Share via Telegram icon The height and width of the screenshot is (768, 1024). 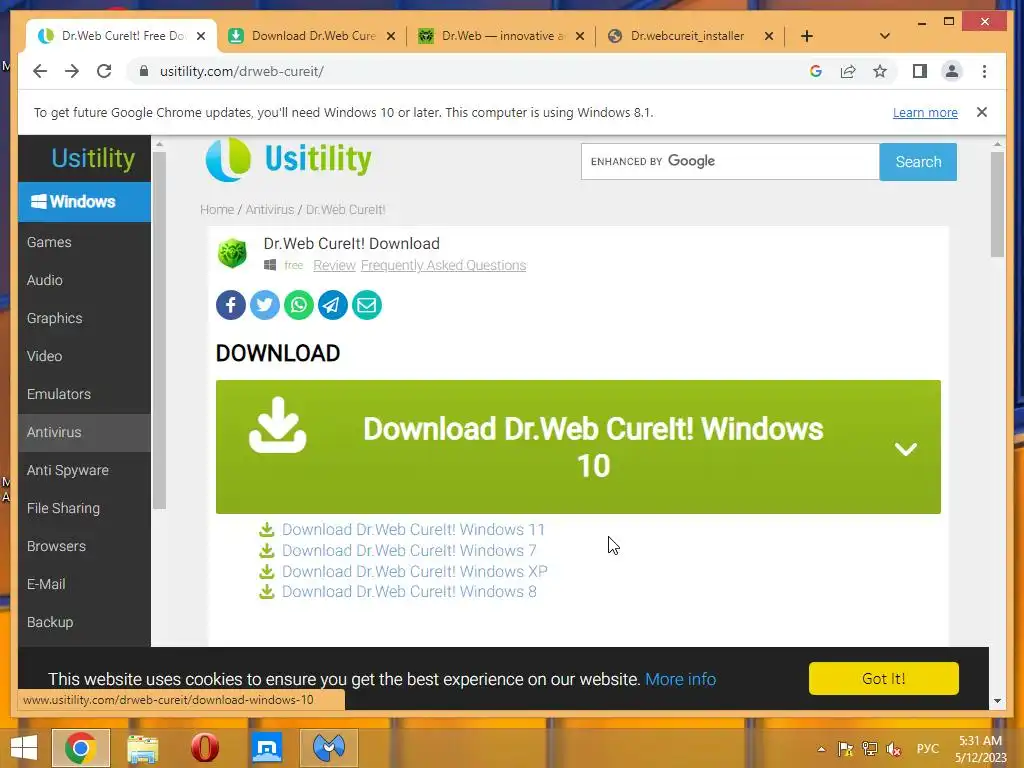tap(332, 305)
